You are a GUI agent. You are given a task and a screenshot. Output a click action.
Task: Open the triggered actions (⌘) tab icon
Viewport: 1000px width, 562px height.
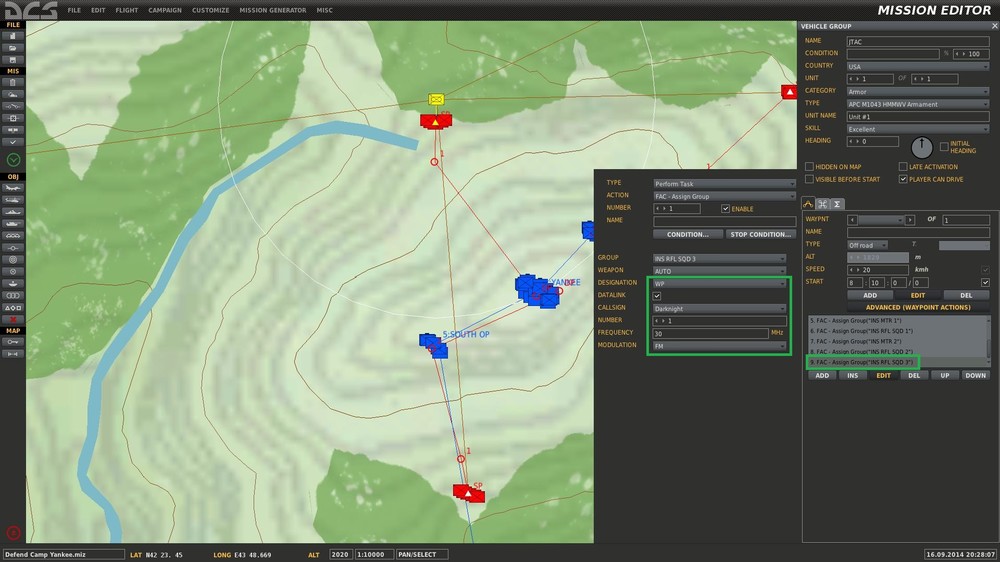[823, 204]
